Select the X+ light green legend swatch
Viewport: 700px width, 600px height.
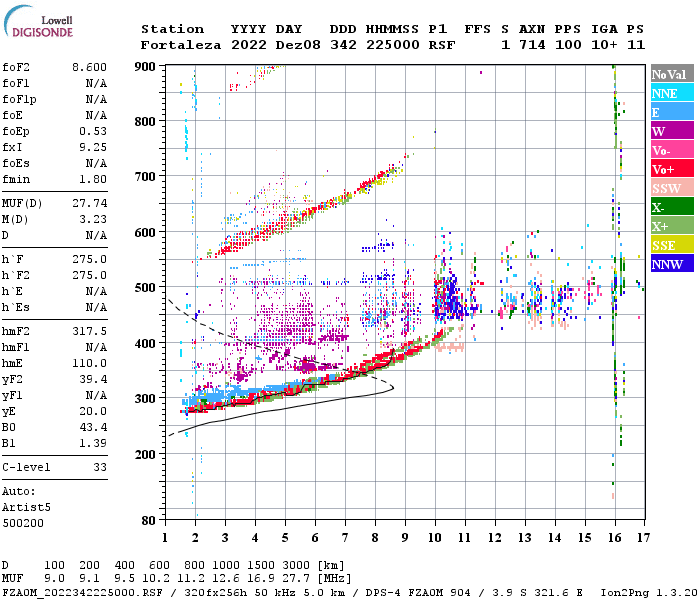[x=672, y=226]
